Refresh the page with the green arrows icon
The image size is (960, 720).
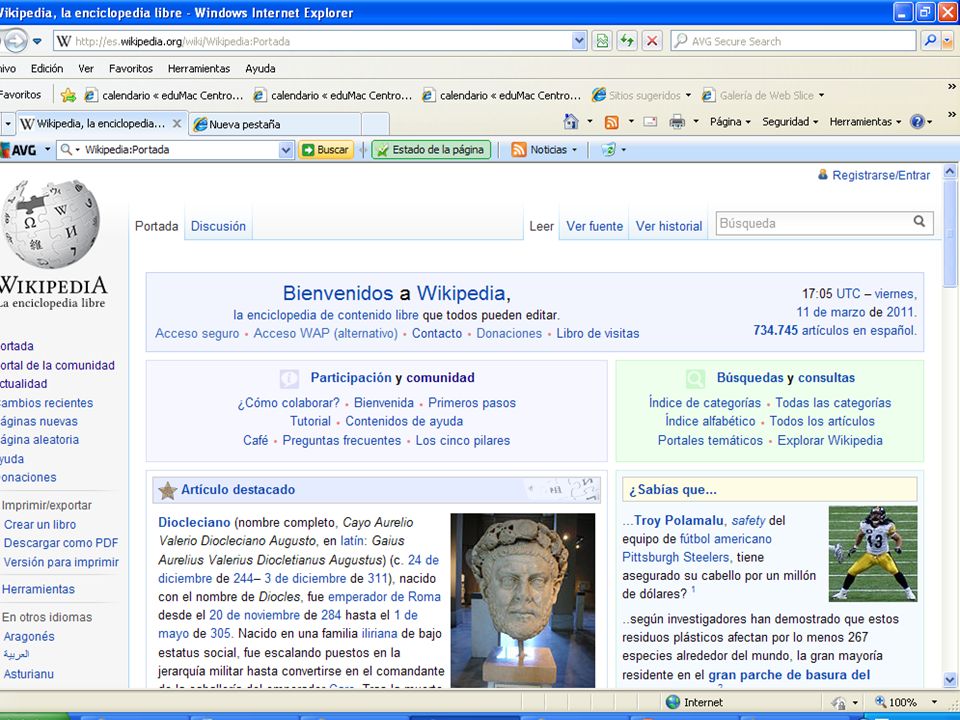pos(627,41)
